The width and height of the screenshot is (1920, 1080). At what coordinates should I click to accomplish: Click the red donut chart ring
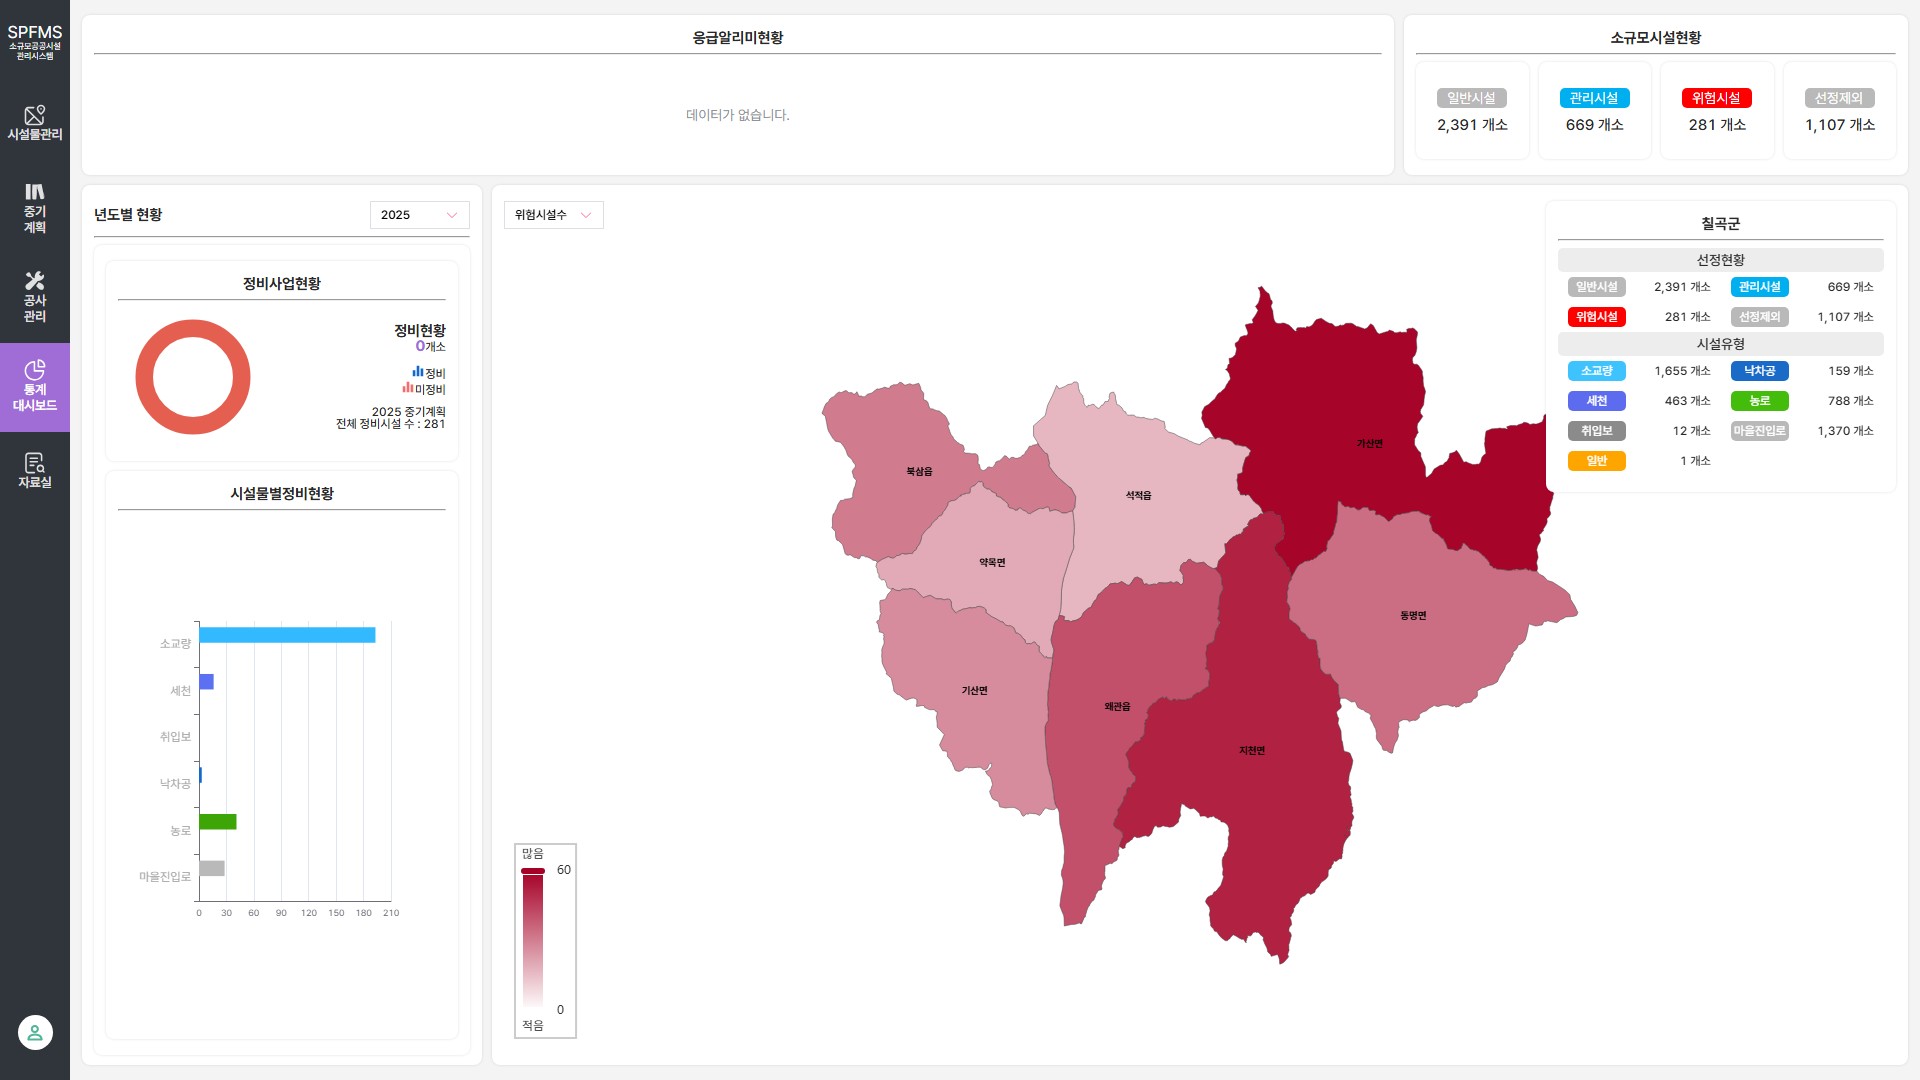tap(143, 377)
